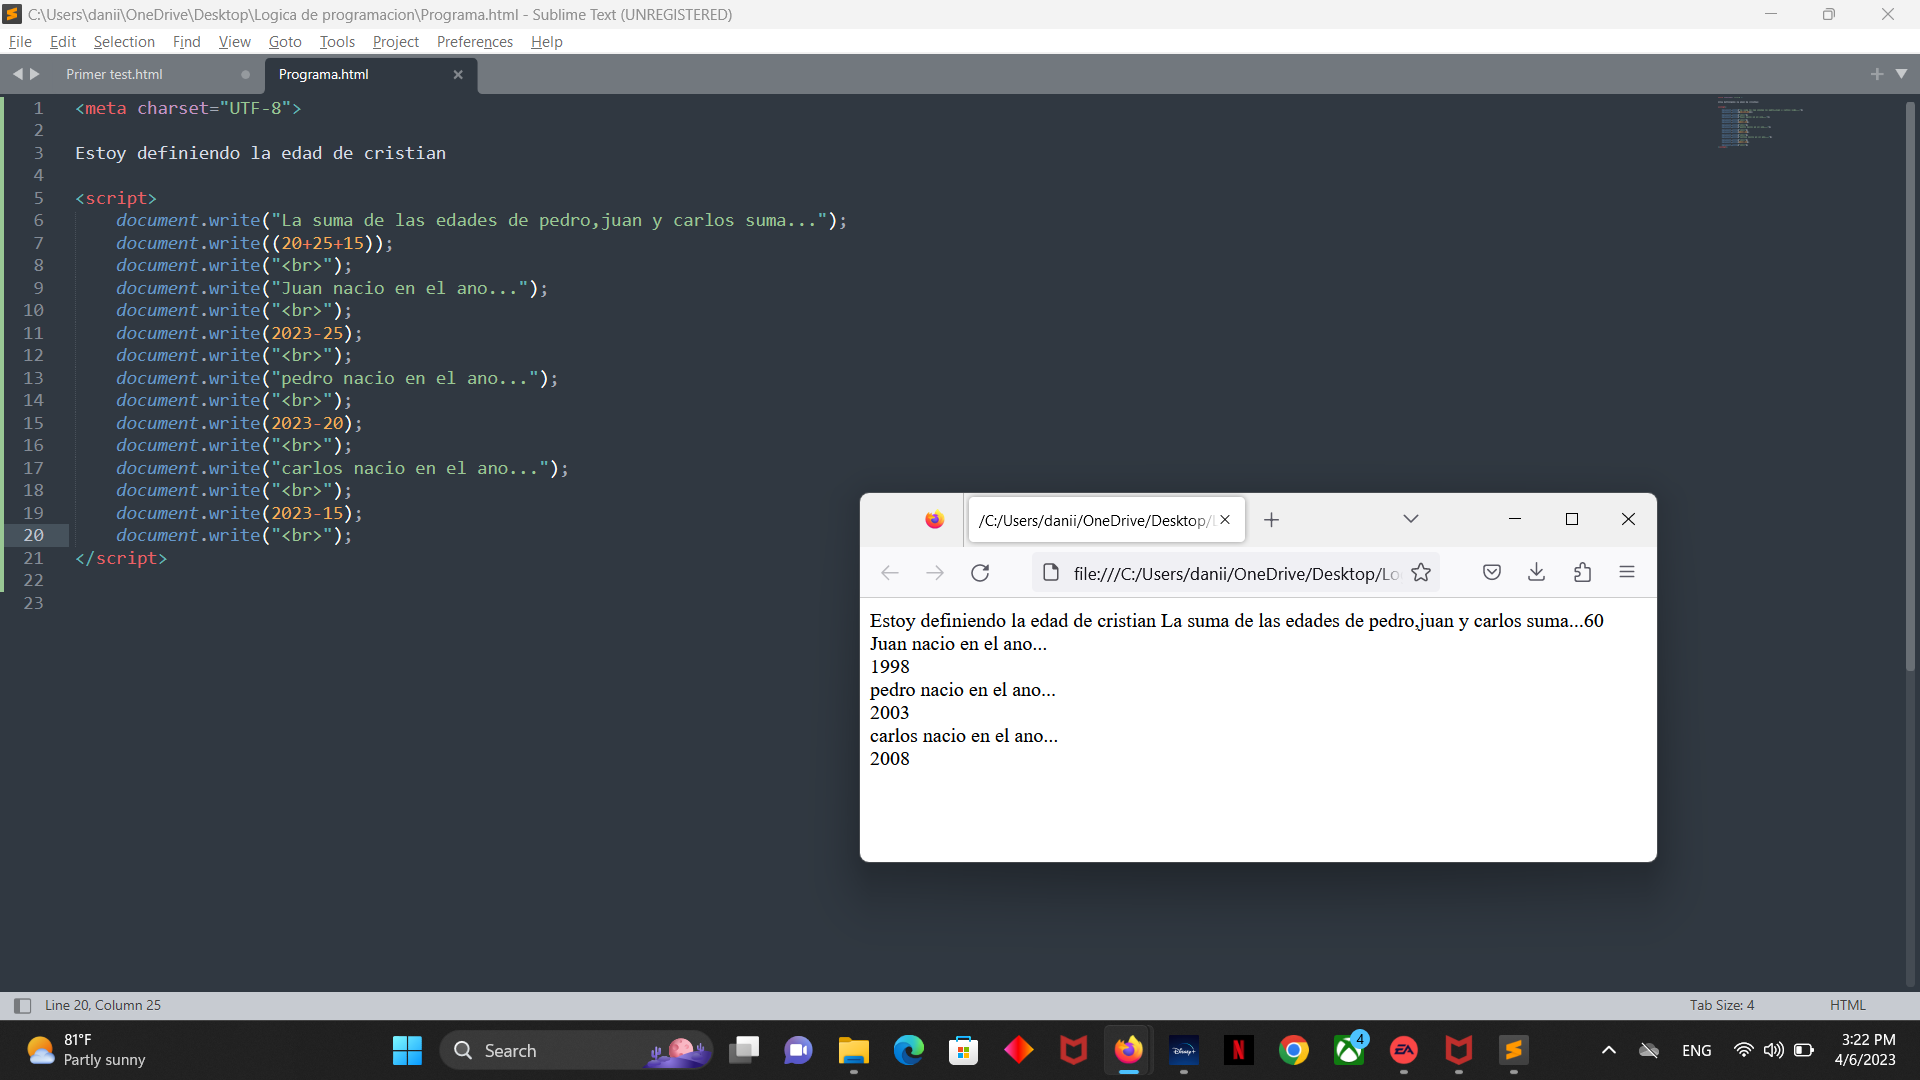
Task: Open File Explorer from taskbar
Action: (853, 1051)
